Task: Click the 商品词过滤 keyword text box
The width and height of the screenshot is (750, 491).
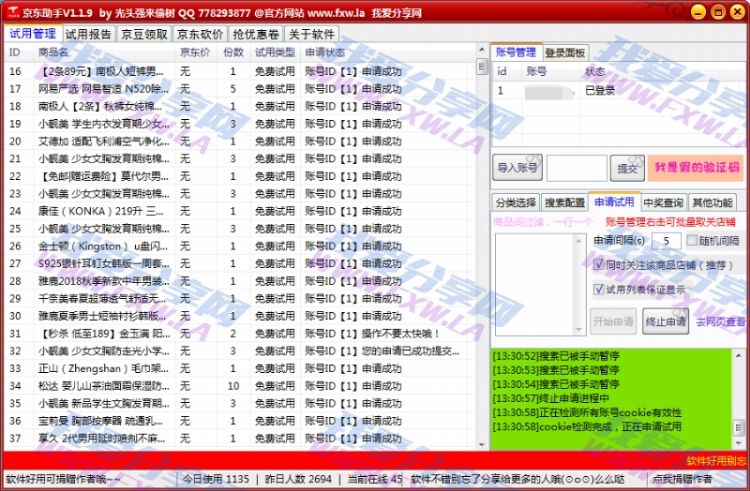Action: point(535,284)
